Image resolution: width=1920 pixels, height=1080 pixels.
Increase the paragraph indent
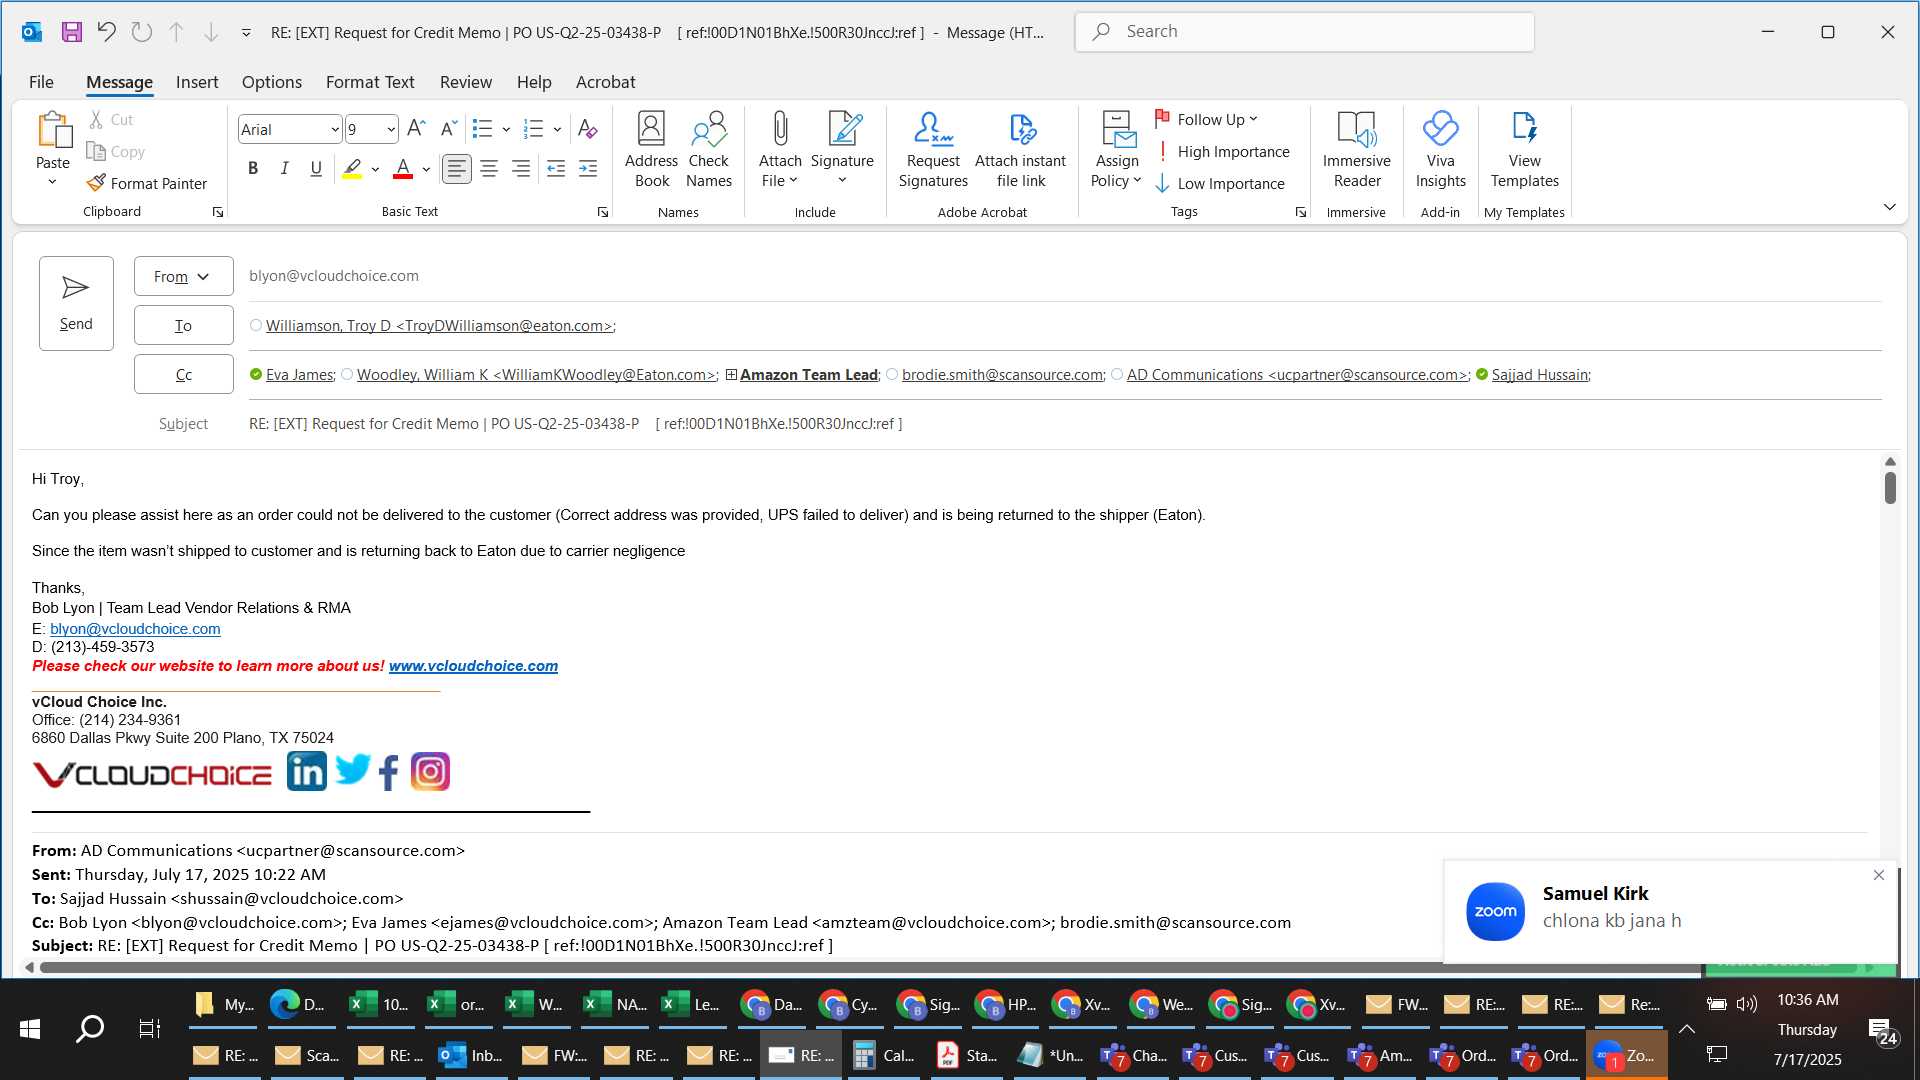tap(588, 169)
